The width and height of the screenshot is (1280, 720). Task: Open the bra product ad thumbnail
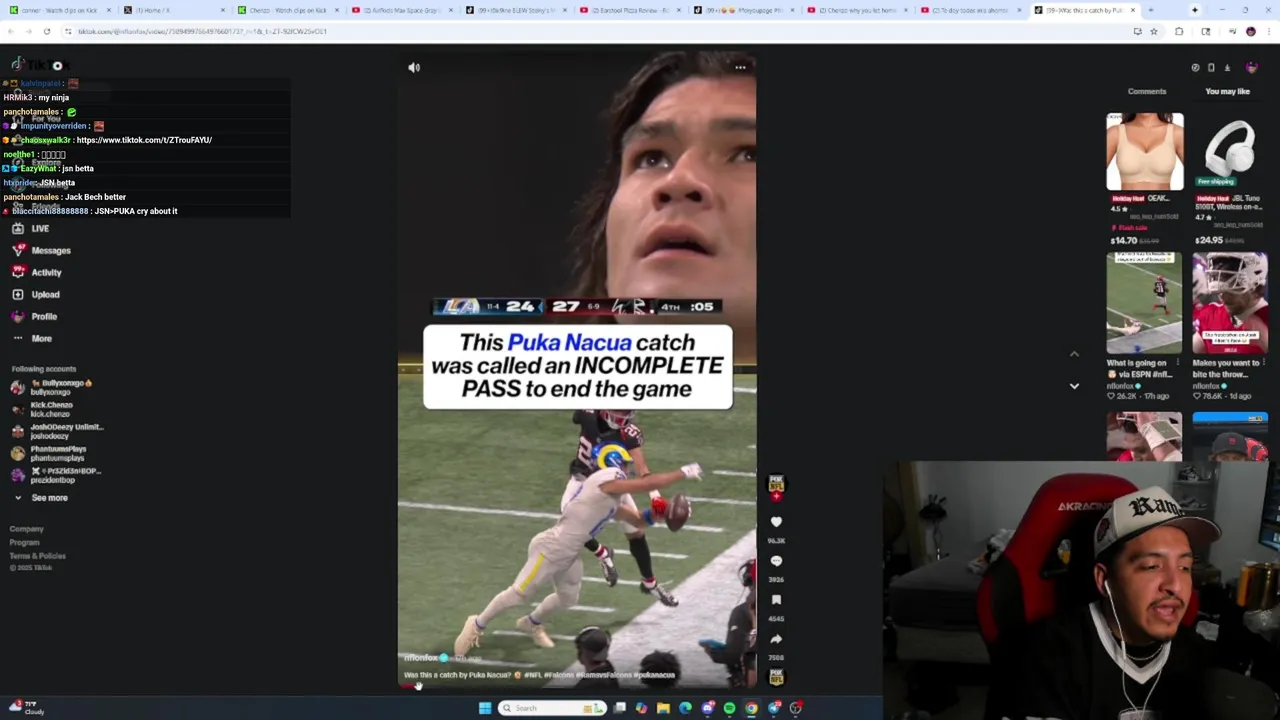[1145, 151]
